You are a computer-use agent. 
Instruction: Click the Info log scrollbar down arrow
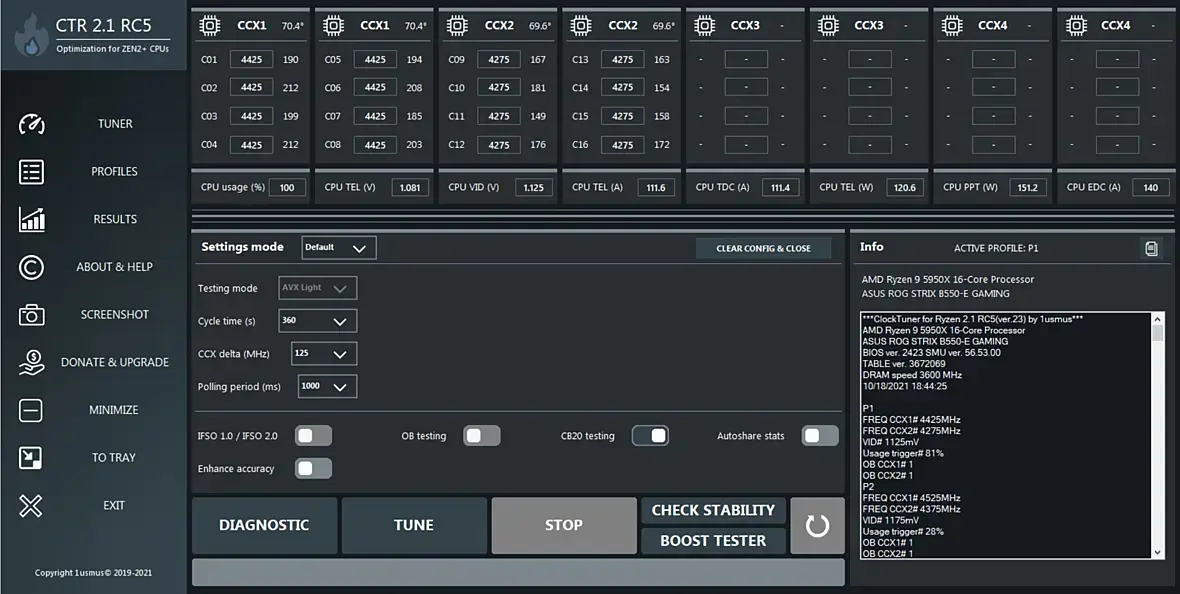point(1157,553)
